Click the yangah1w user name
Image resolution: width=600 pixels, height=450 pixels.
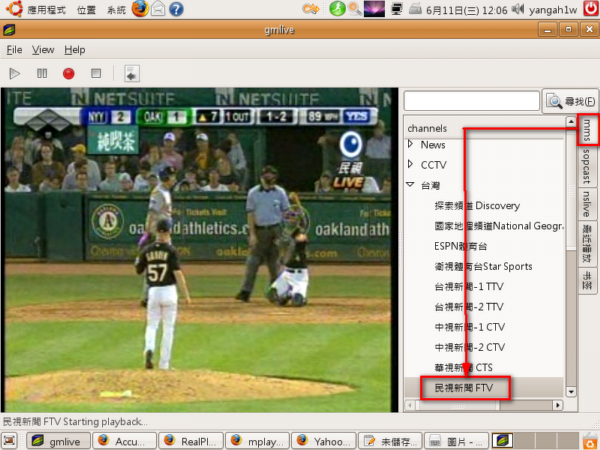pyautogui.click(x=553, y=10)
